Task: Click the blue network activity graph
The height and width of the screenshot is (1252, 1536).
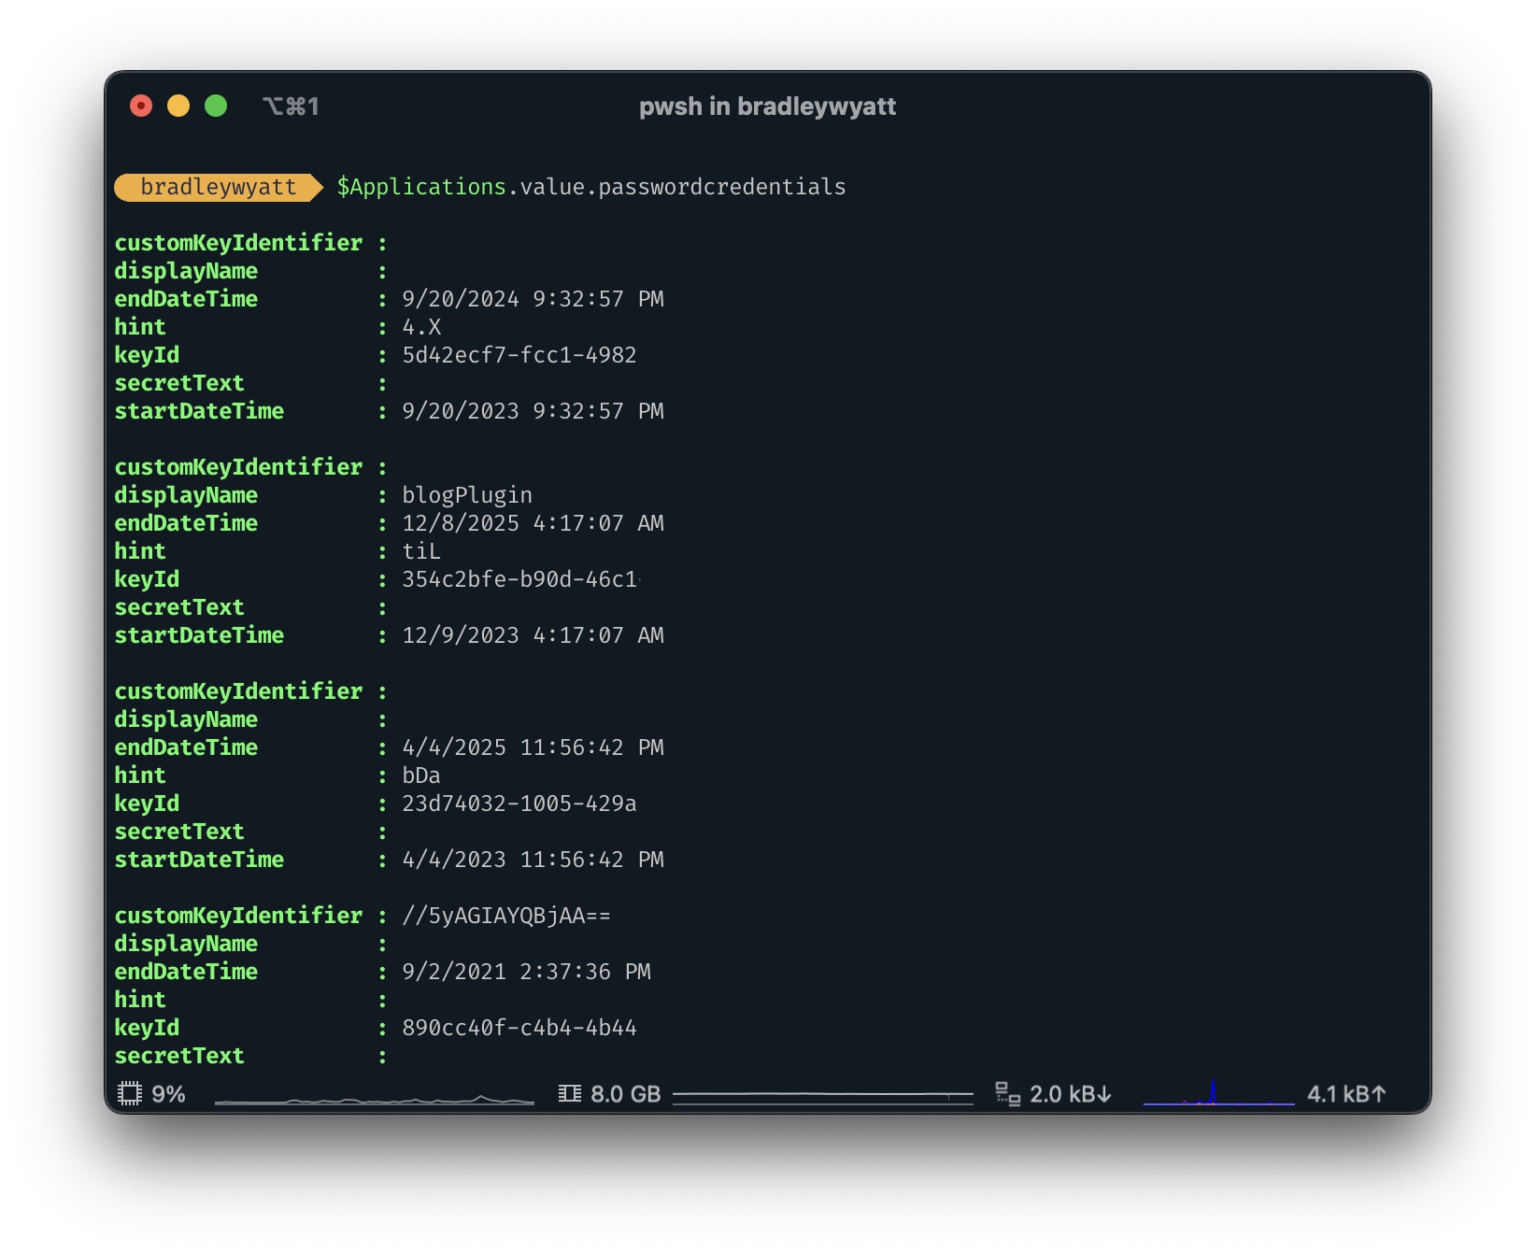Action: pos(1218,1094)
